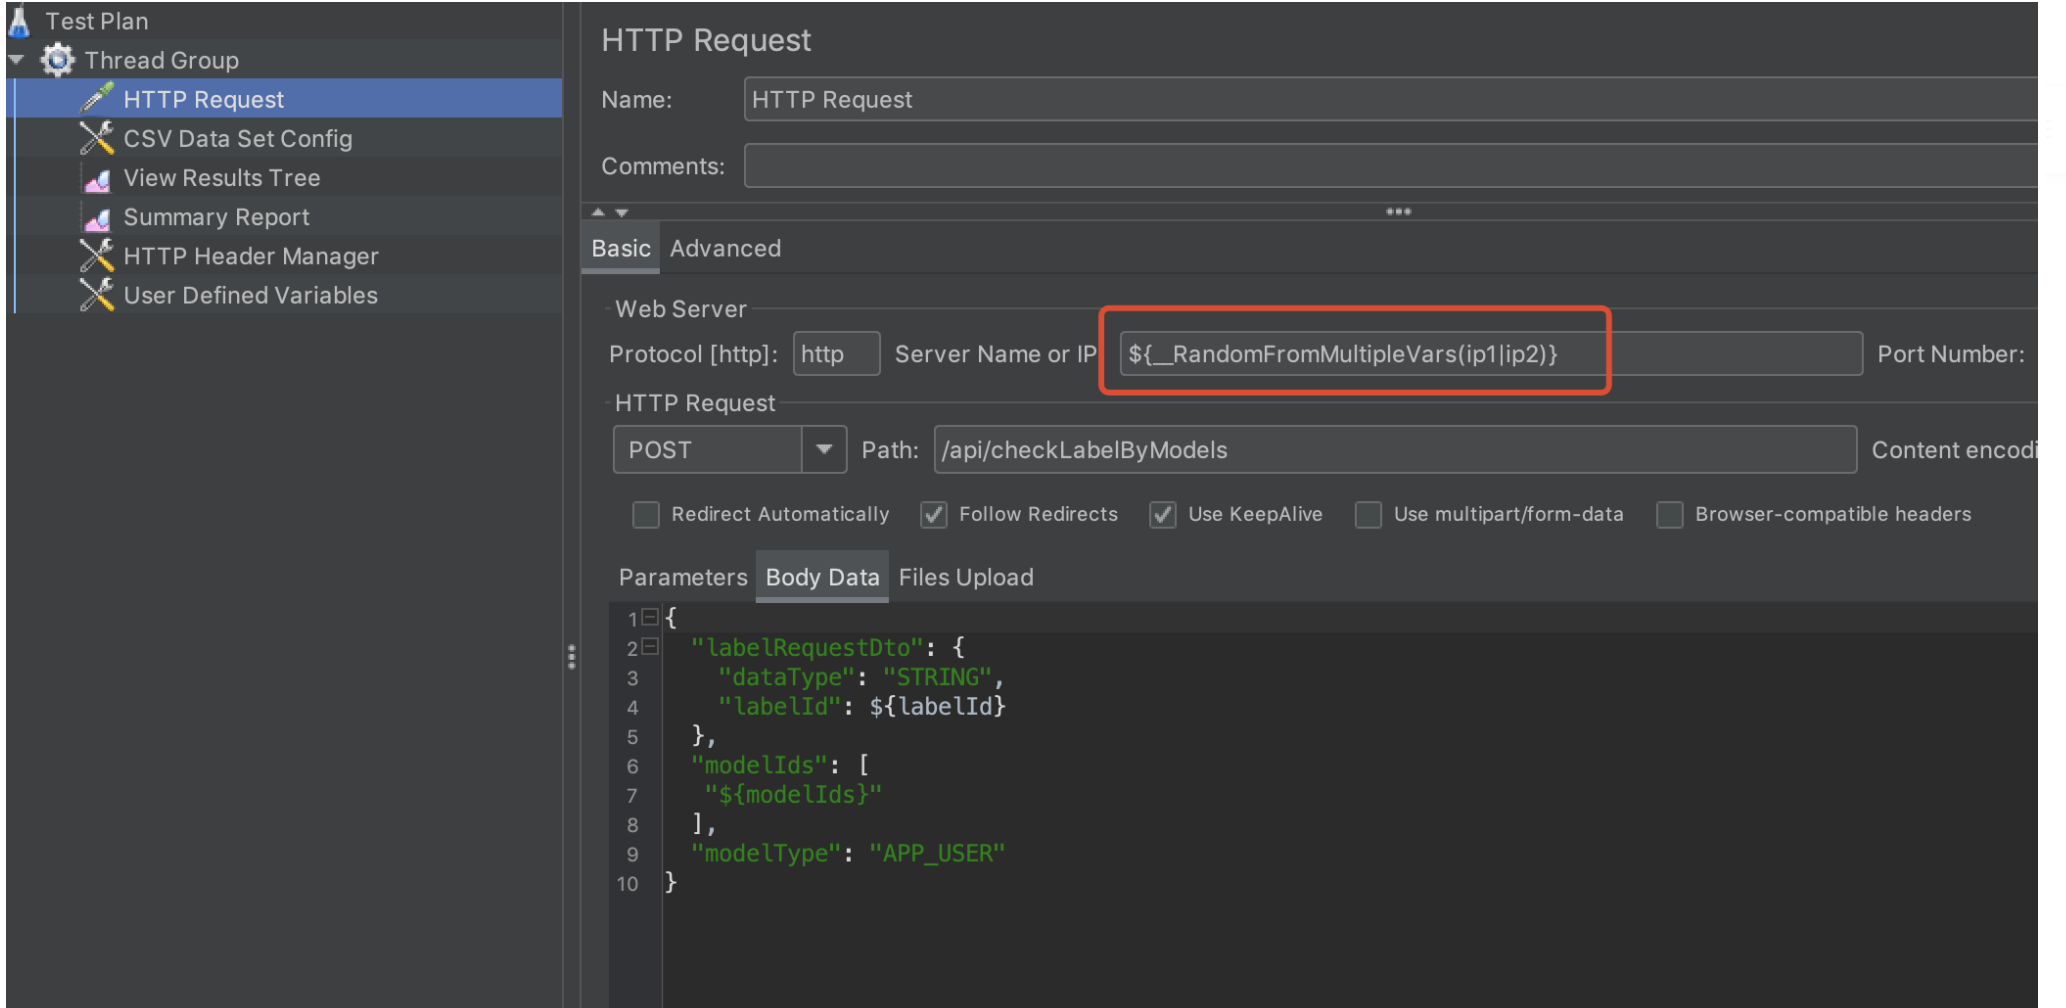Click the View Results Tree listener icon

(x=97, y=179)
